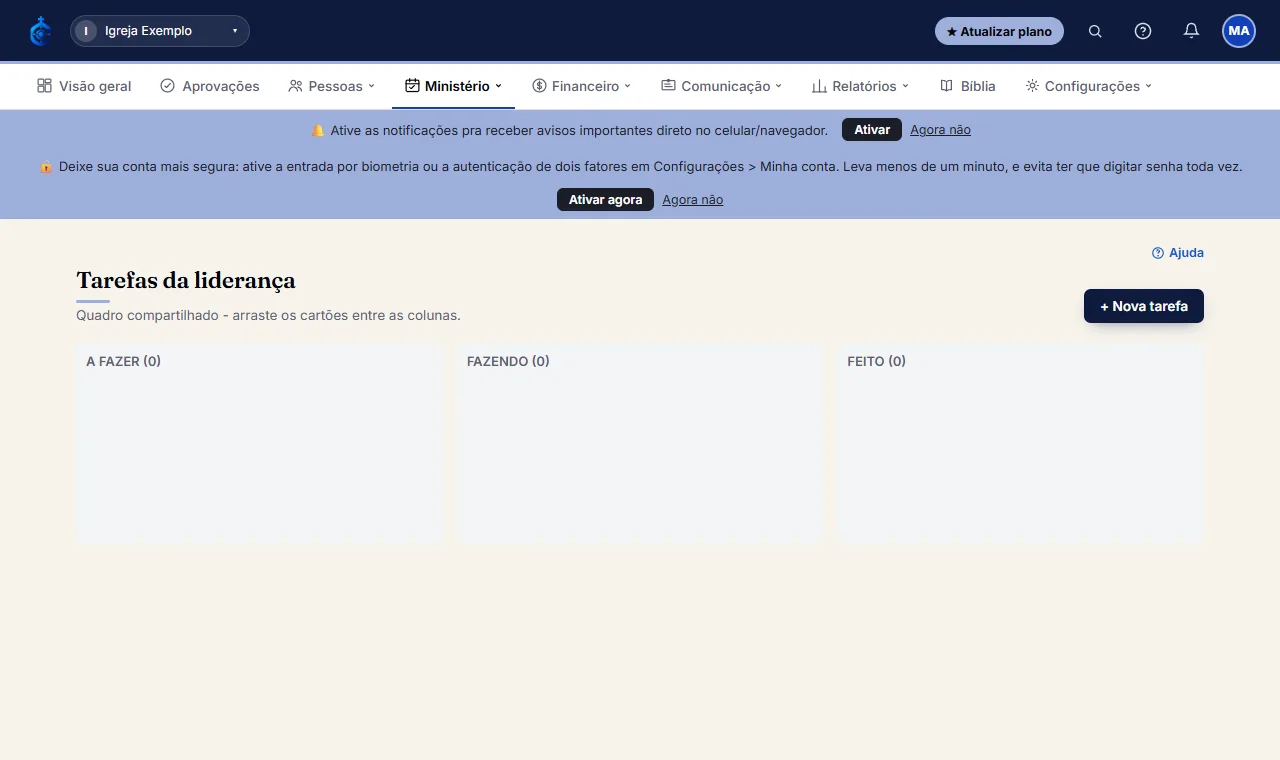
Task: Click the Atualizar plano button
Action: click(999, 31)
